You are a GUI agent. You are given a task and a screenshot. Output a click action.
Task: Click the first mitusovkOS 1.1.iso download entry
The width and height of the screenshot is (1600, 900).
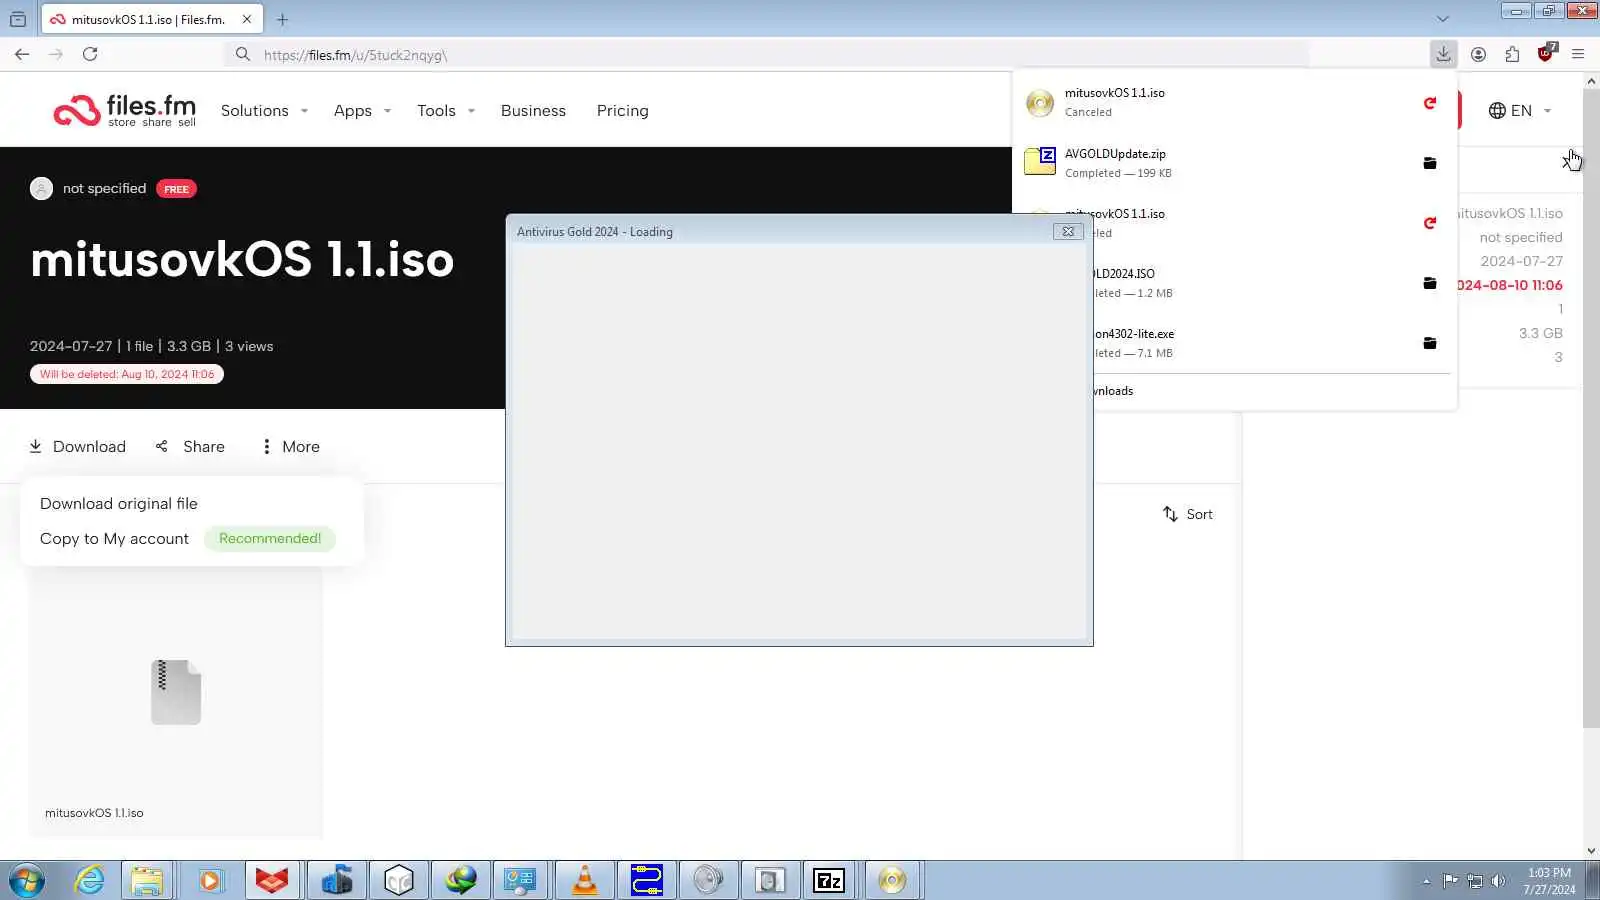pyautogui.click(x=1215, y=102)
